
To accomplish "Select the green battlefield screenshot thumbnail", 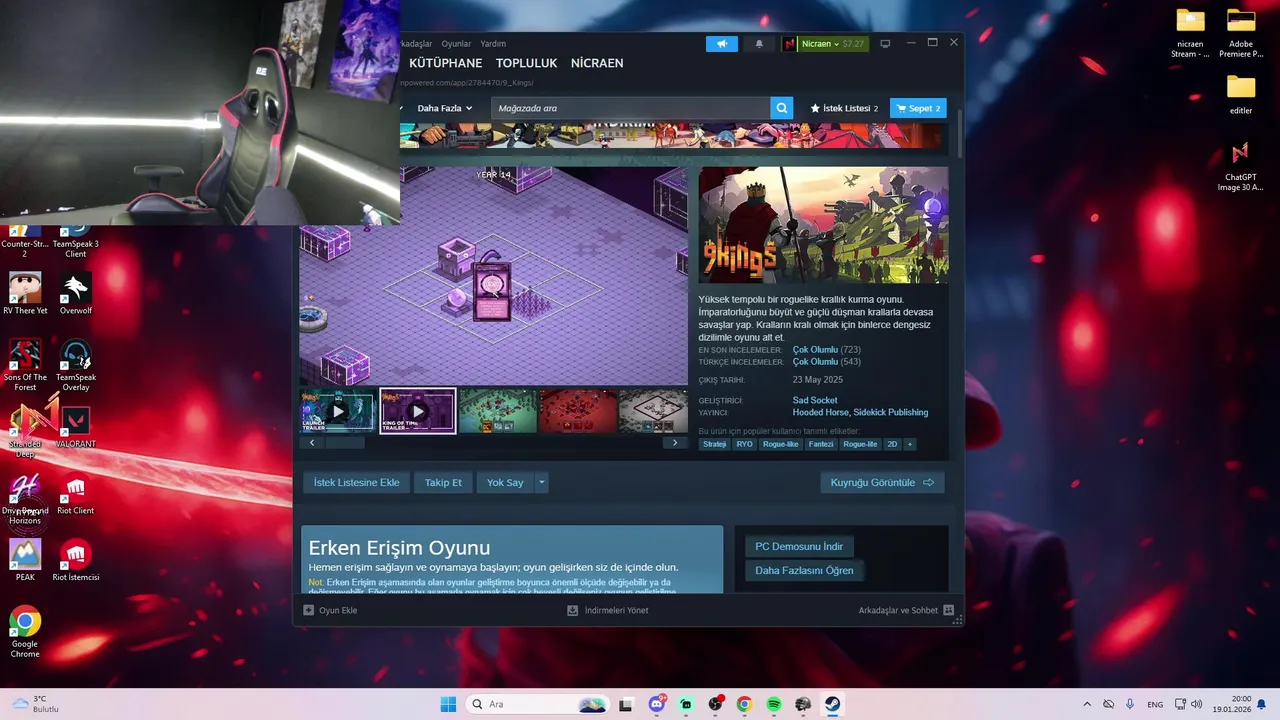I will coord(498,411).
